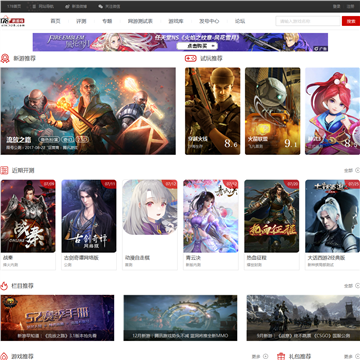360x360 pixels.
Task: Click the Weibo icon in top bar
Action: click(68, 6)
